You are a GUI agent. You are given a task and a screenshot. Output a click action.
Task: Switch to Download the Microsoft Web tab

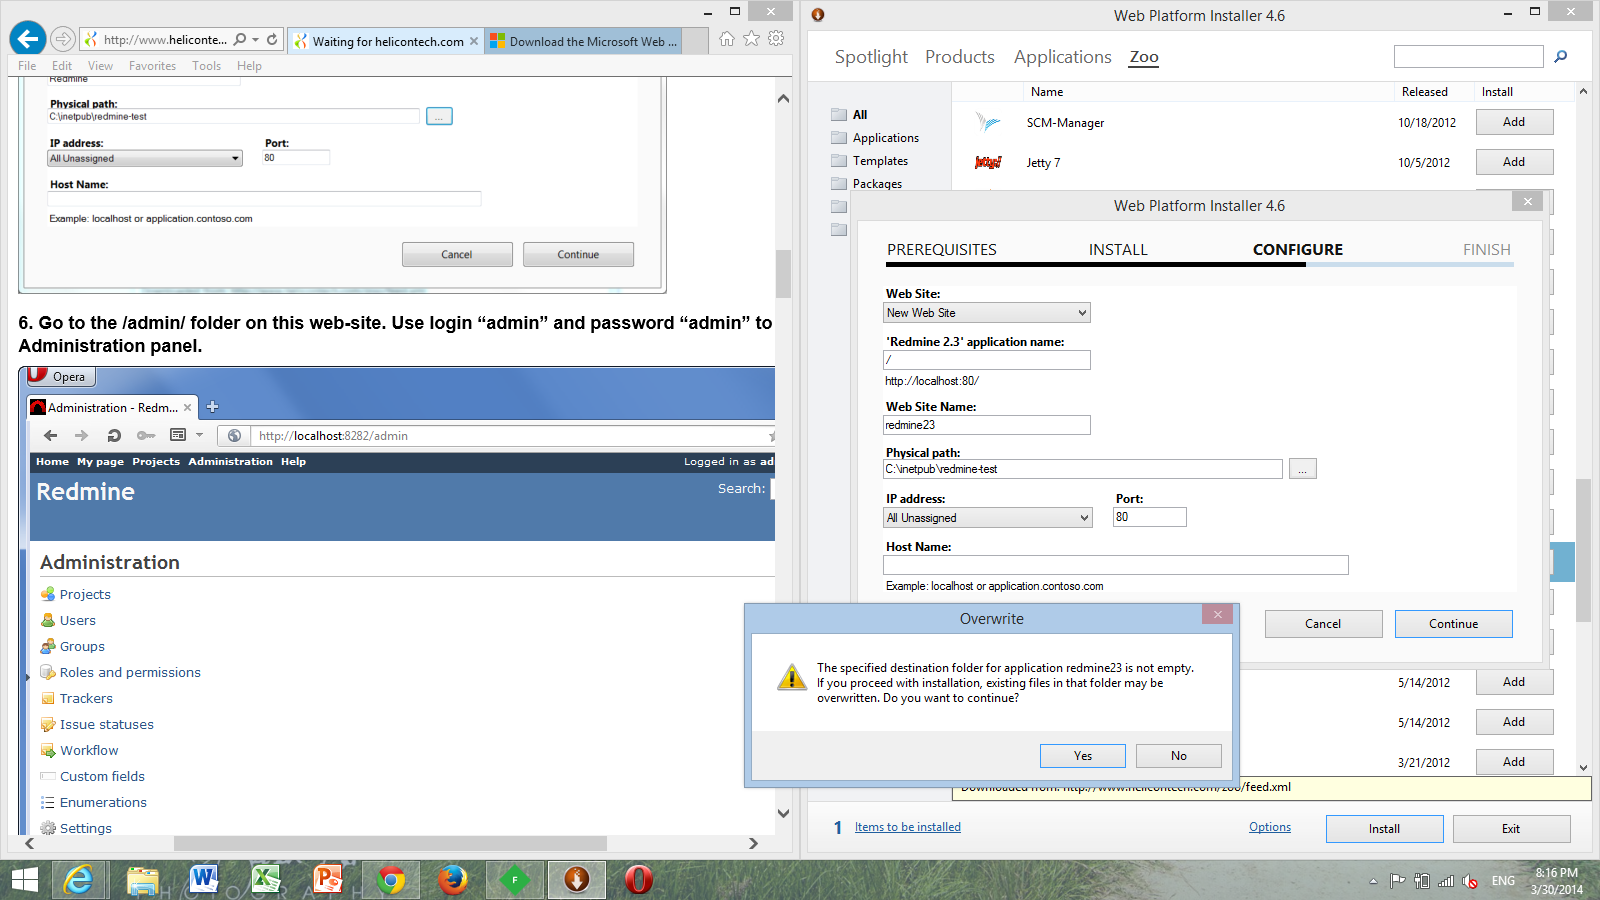pos(585,41)
